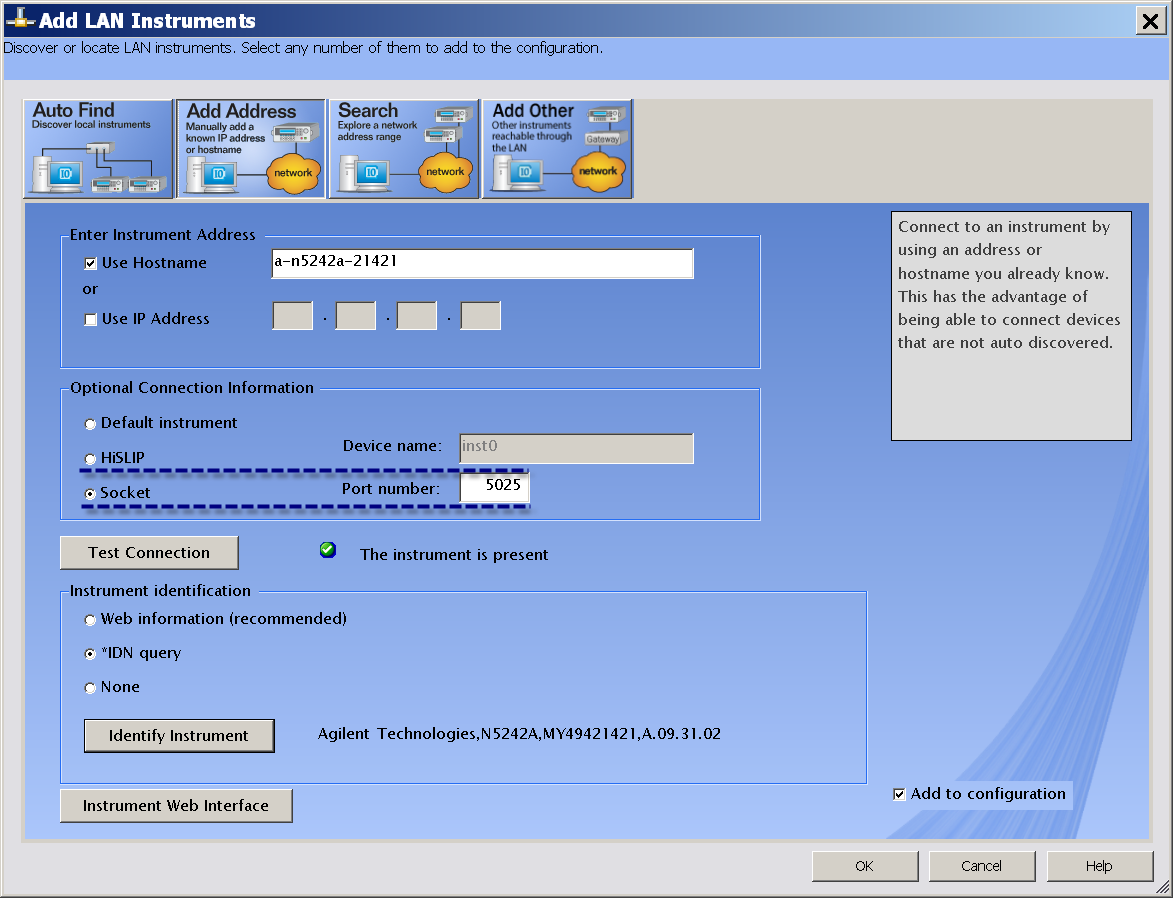1173x898 pixels.
Task: Click the Port number field
Action: [x=494, y=488]
